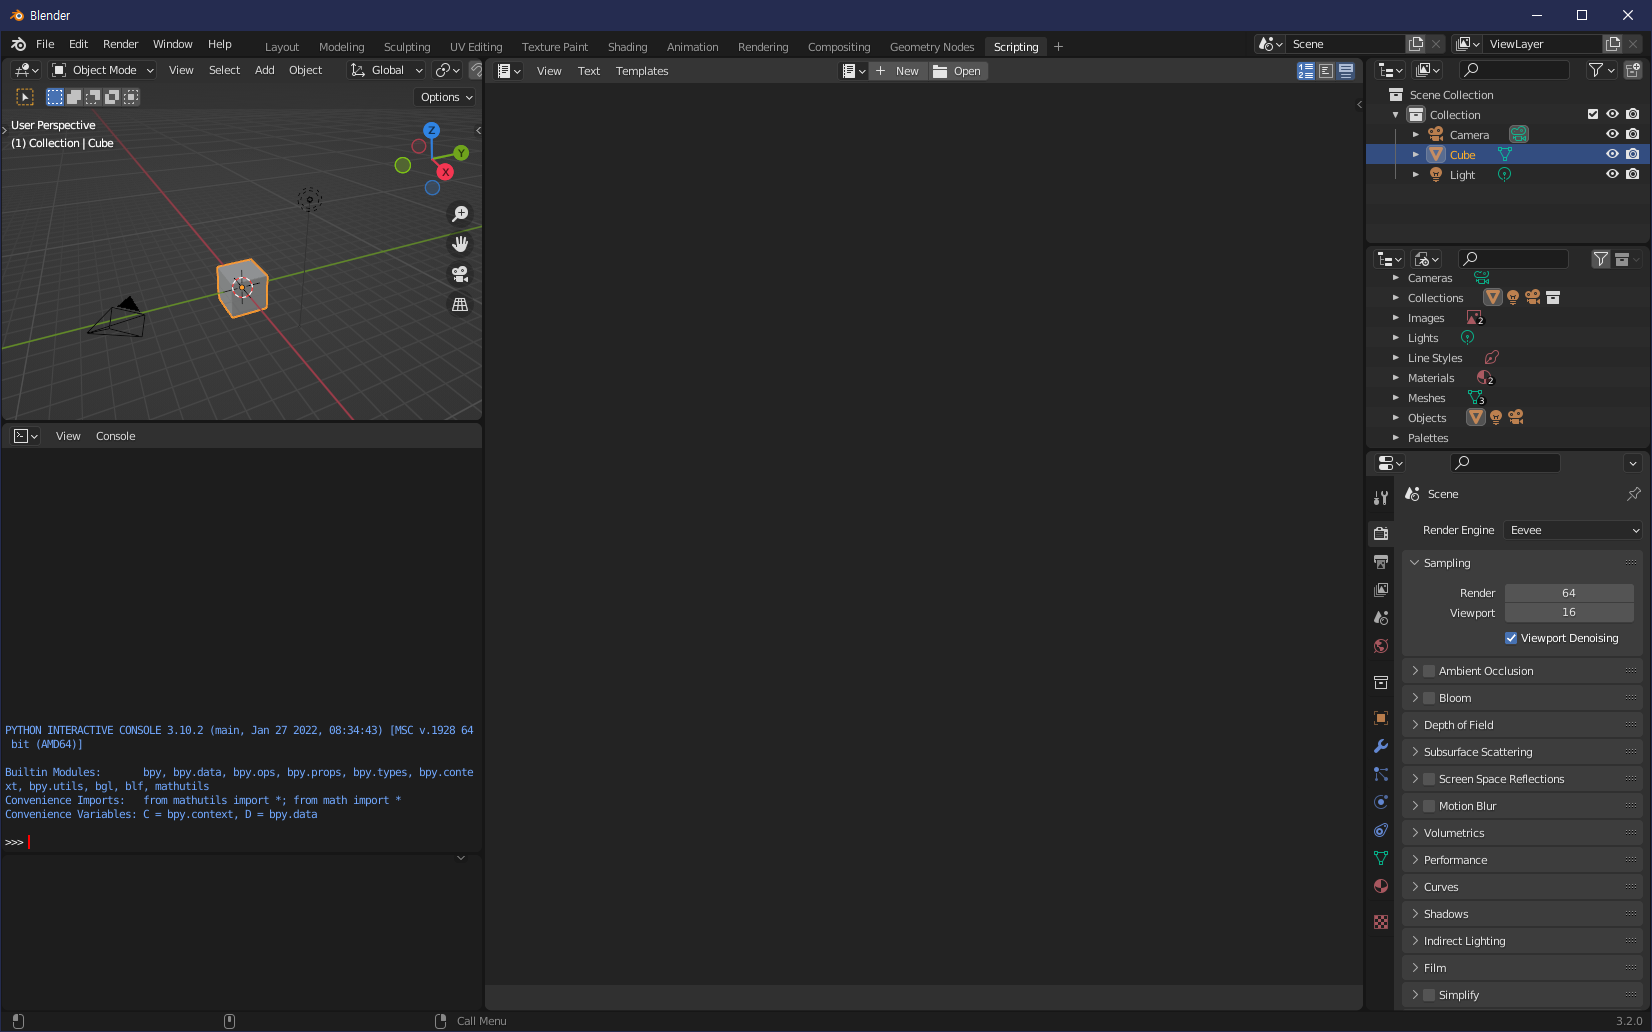This screenshot has height=1032, width=1652.
Task: Open the Texture properties checker tab
Action: pos(1381,922)
